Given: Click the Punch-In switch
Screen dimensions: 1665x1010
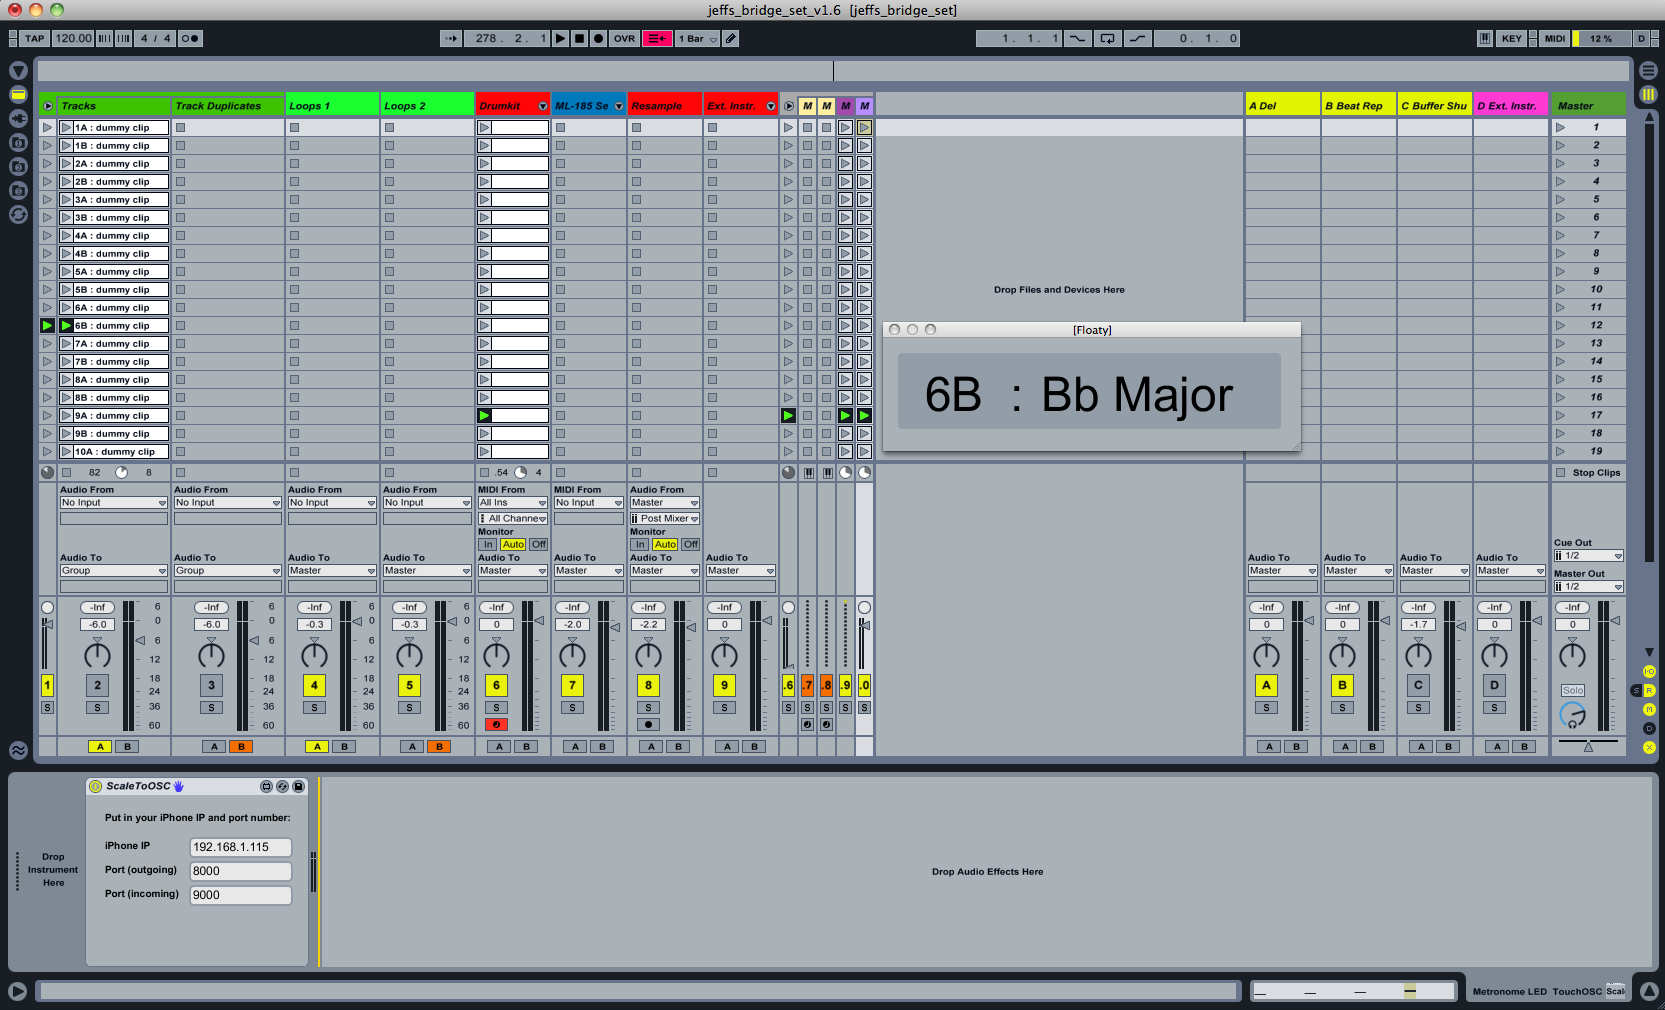Looking at the screenshot, I should 1077,38.
